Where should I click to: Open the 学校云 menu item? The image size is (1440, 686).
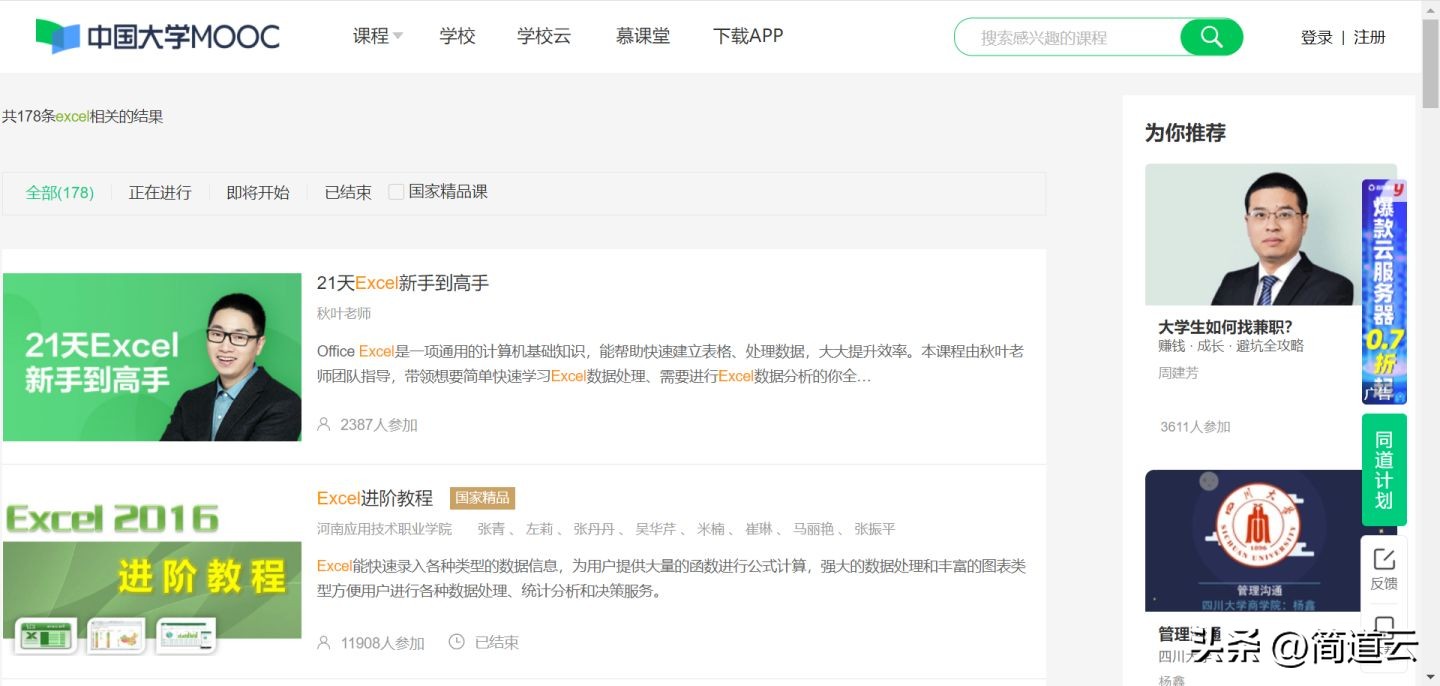coord(544,36)
